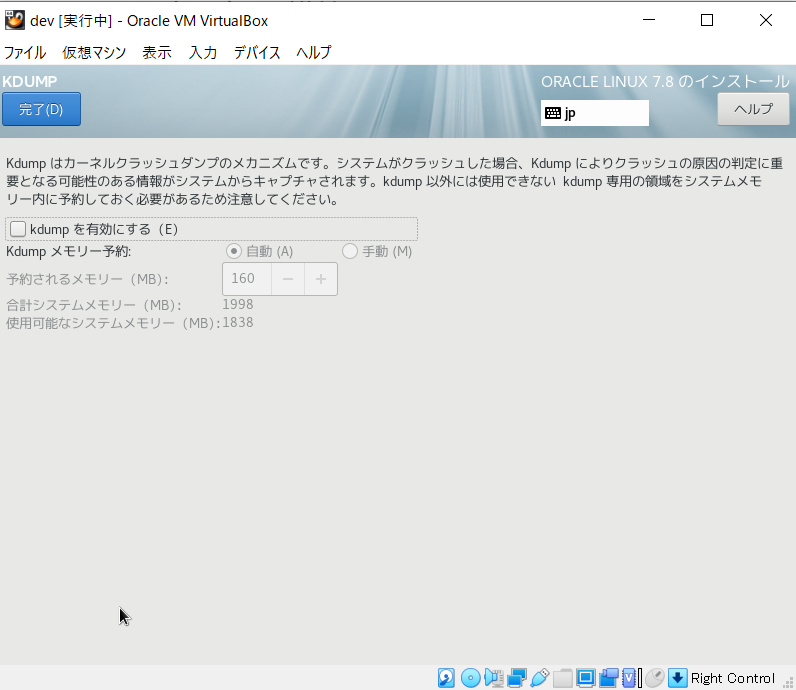This screenshot has width=796, height=690.
Task: Click the Right Control host key label
Action: 733,678
